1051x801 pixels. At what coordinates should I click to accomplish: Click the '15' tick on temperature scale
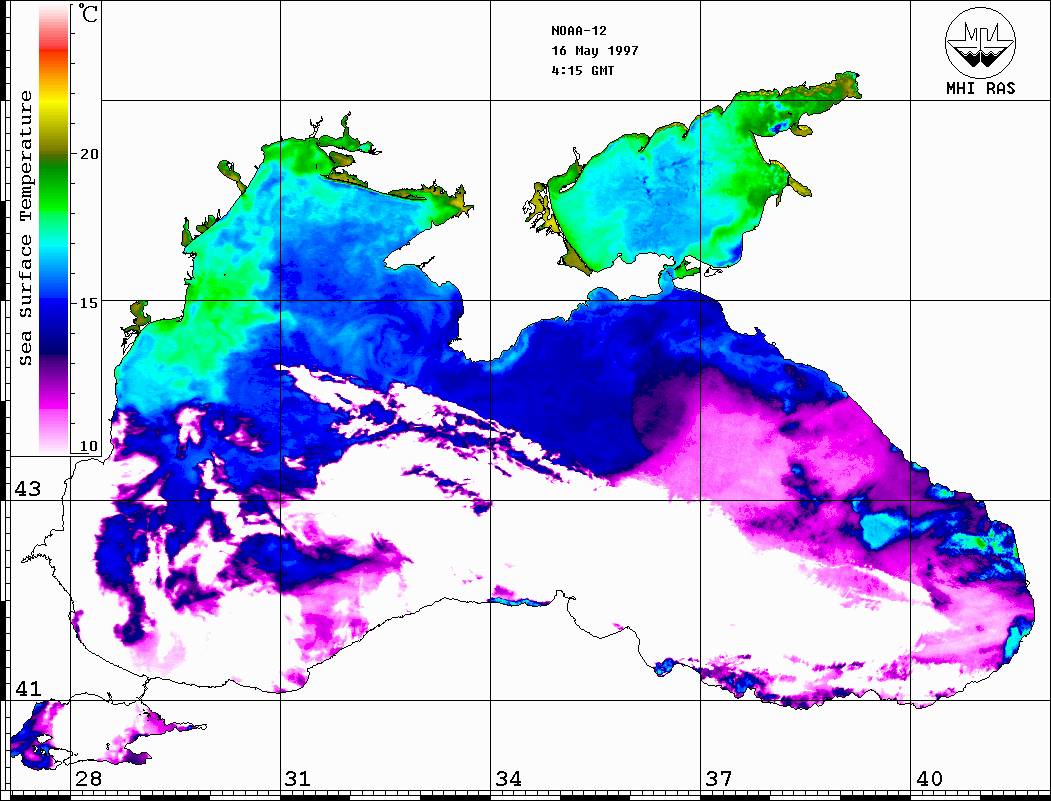pos(89,302)
